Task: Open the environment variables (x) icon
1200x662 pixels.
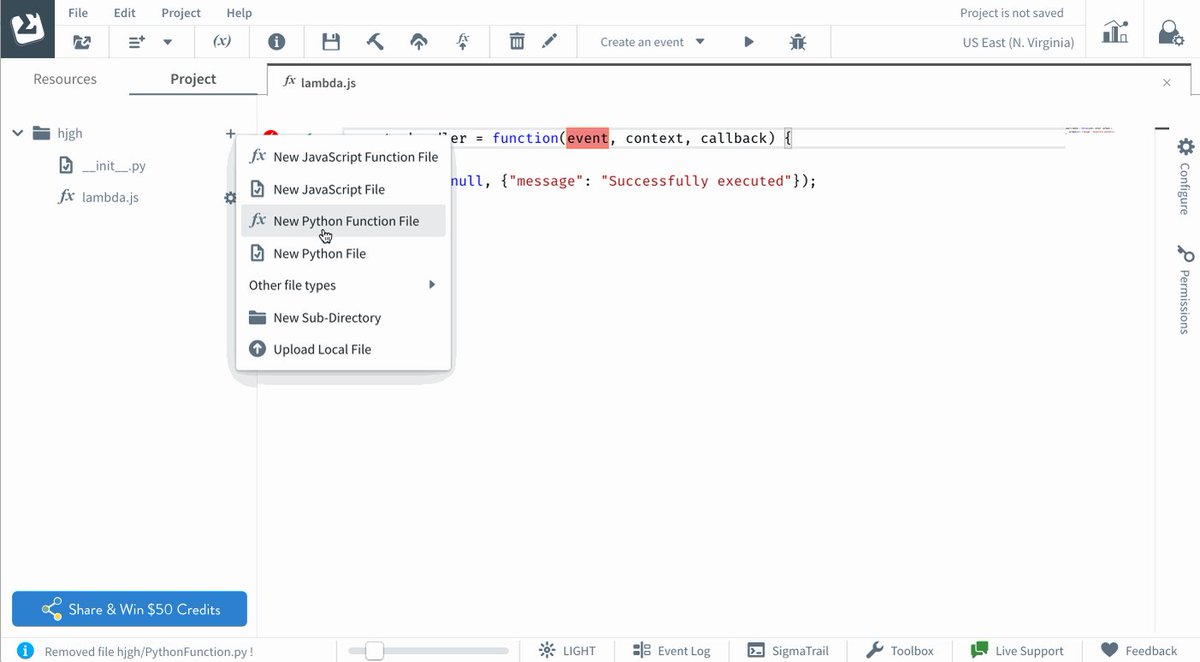Action: point(222,42)
